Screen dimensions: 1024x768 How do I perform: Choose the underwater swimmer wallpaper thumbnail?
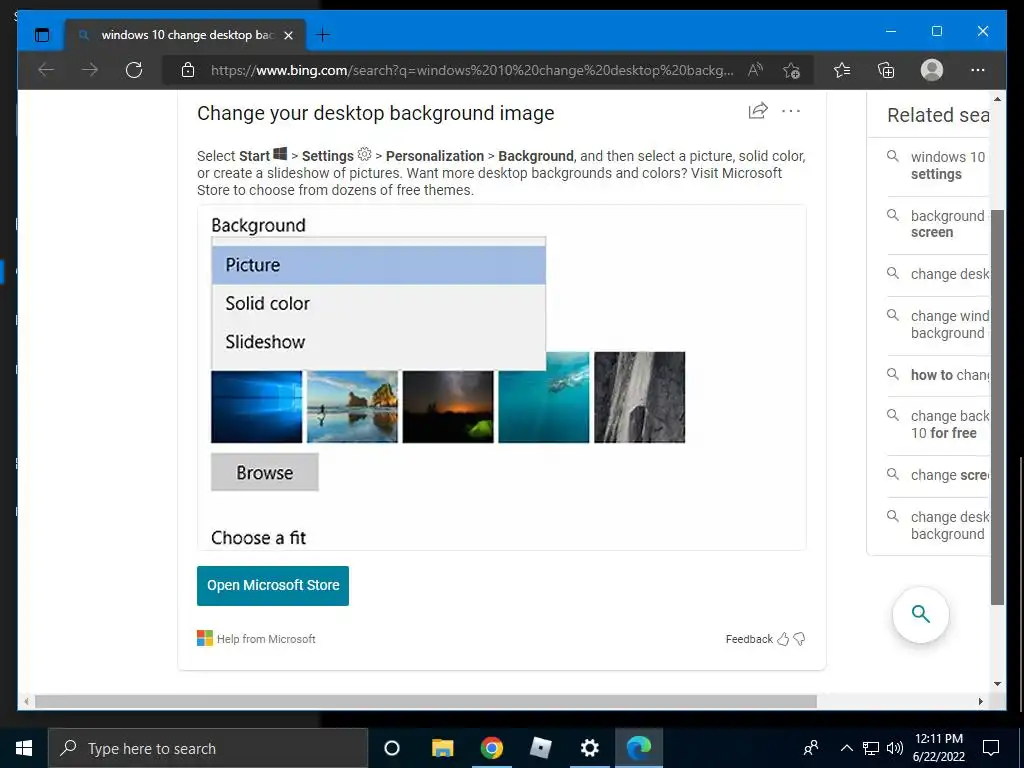pyautogui.click(x=543, y=397)
